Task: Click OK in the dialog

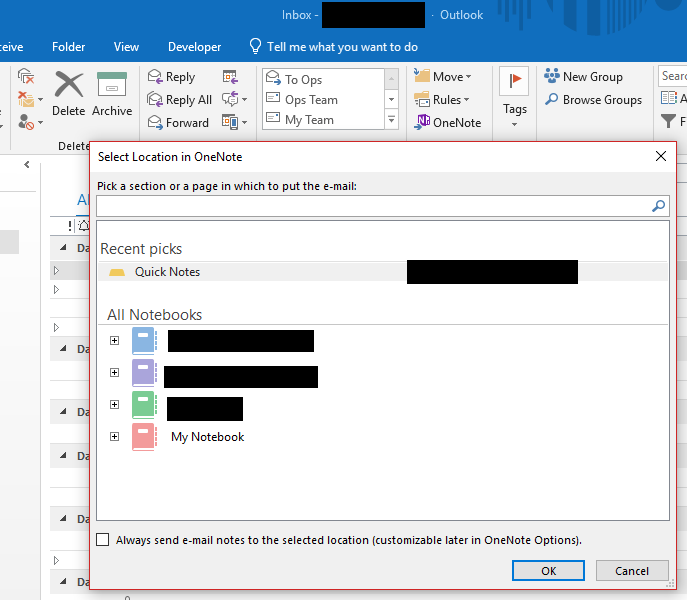Action: pyautogui.click(x=548, y=571)
